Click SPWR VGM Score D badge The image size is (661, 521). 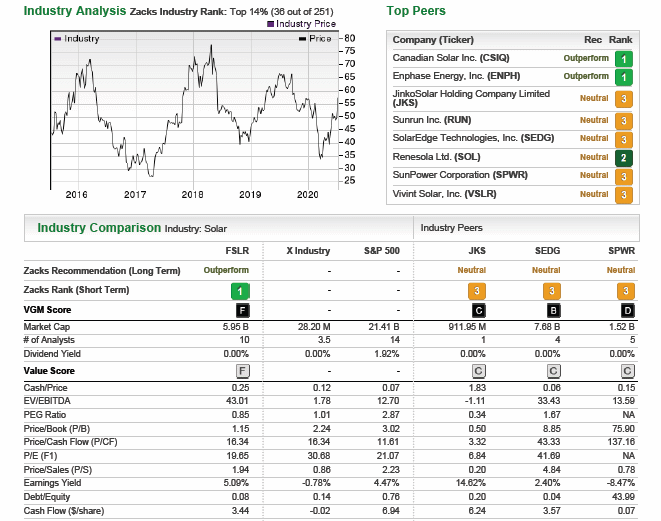(628, 311)
